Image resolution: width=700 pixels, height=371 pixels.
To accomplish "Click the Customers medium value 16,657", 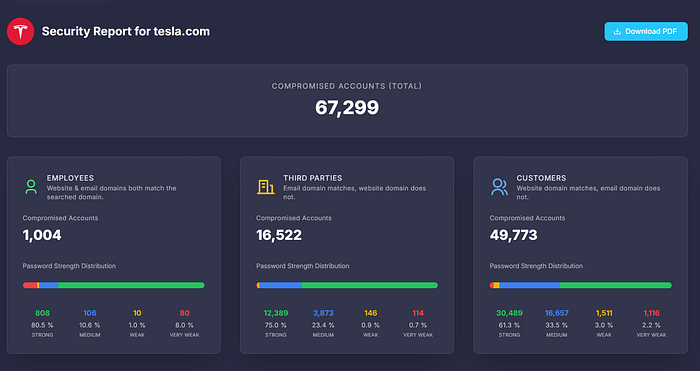I will 557,313.
